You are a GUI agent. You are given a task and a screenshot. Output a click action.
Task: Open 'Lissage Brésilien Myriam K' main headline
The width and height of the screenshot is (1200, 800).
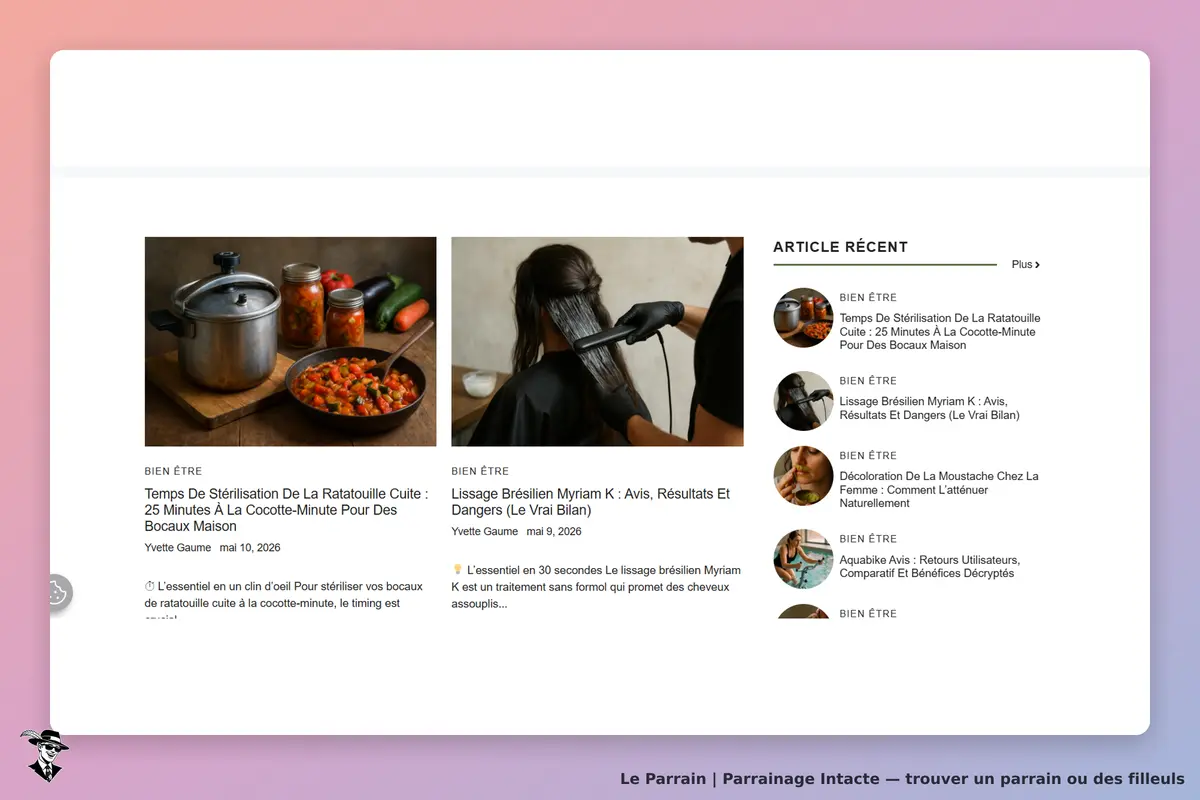click(x=591, y=502)
